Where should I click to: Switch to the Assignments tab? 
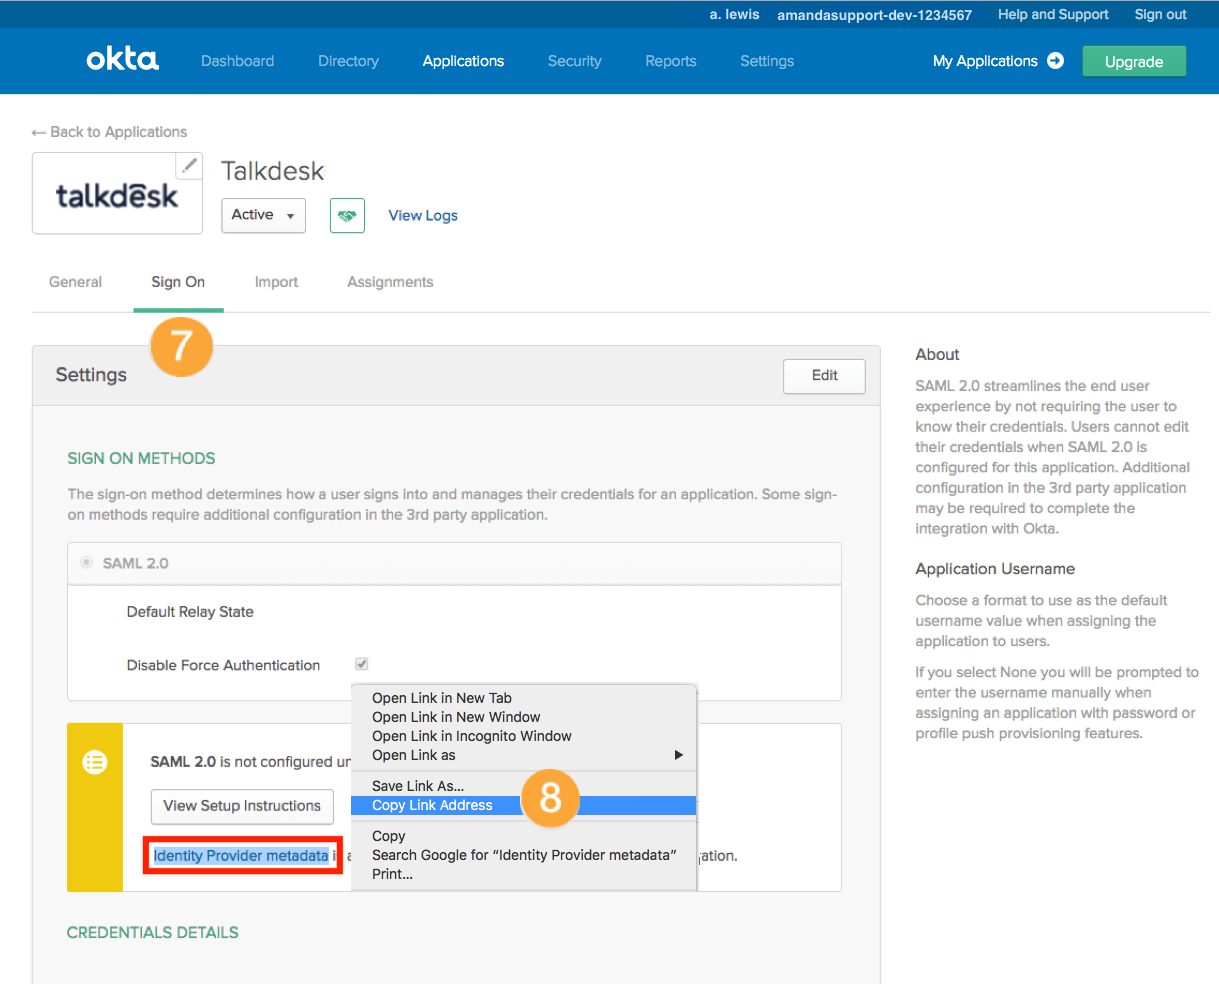point(390,282)
